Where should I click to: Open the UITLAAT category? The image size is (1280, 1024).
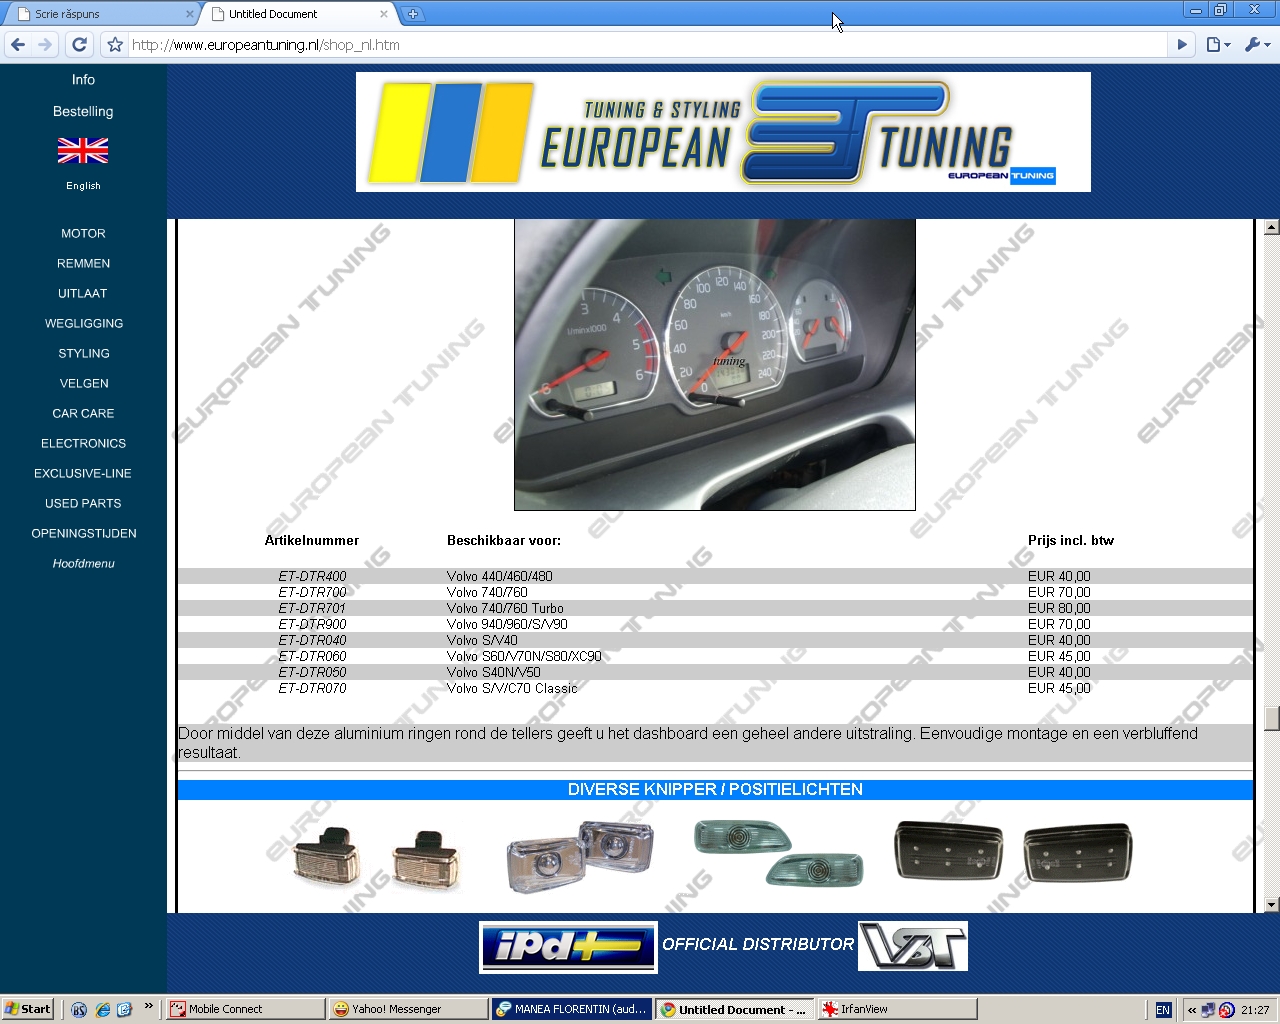point(83,294)
